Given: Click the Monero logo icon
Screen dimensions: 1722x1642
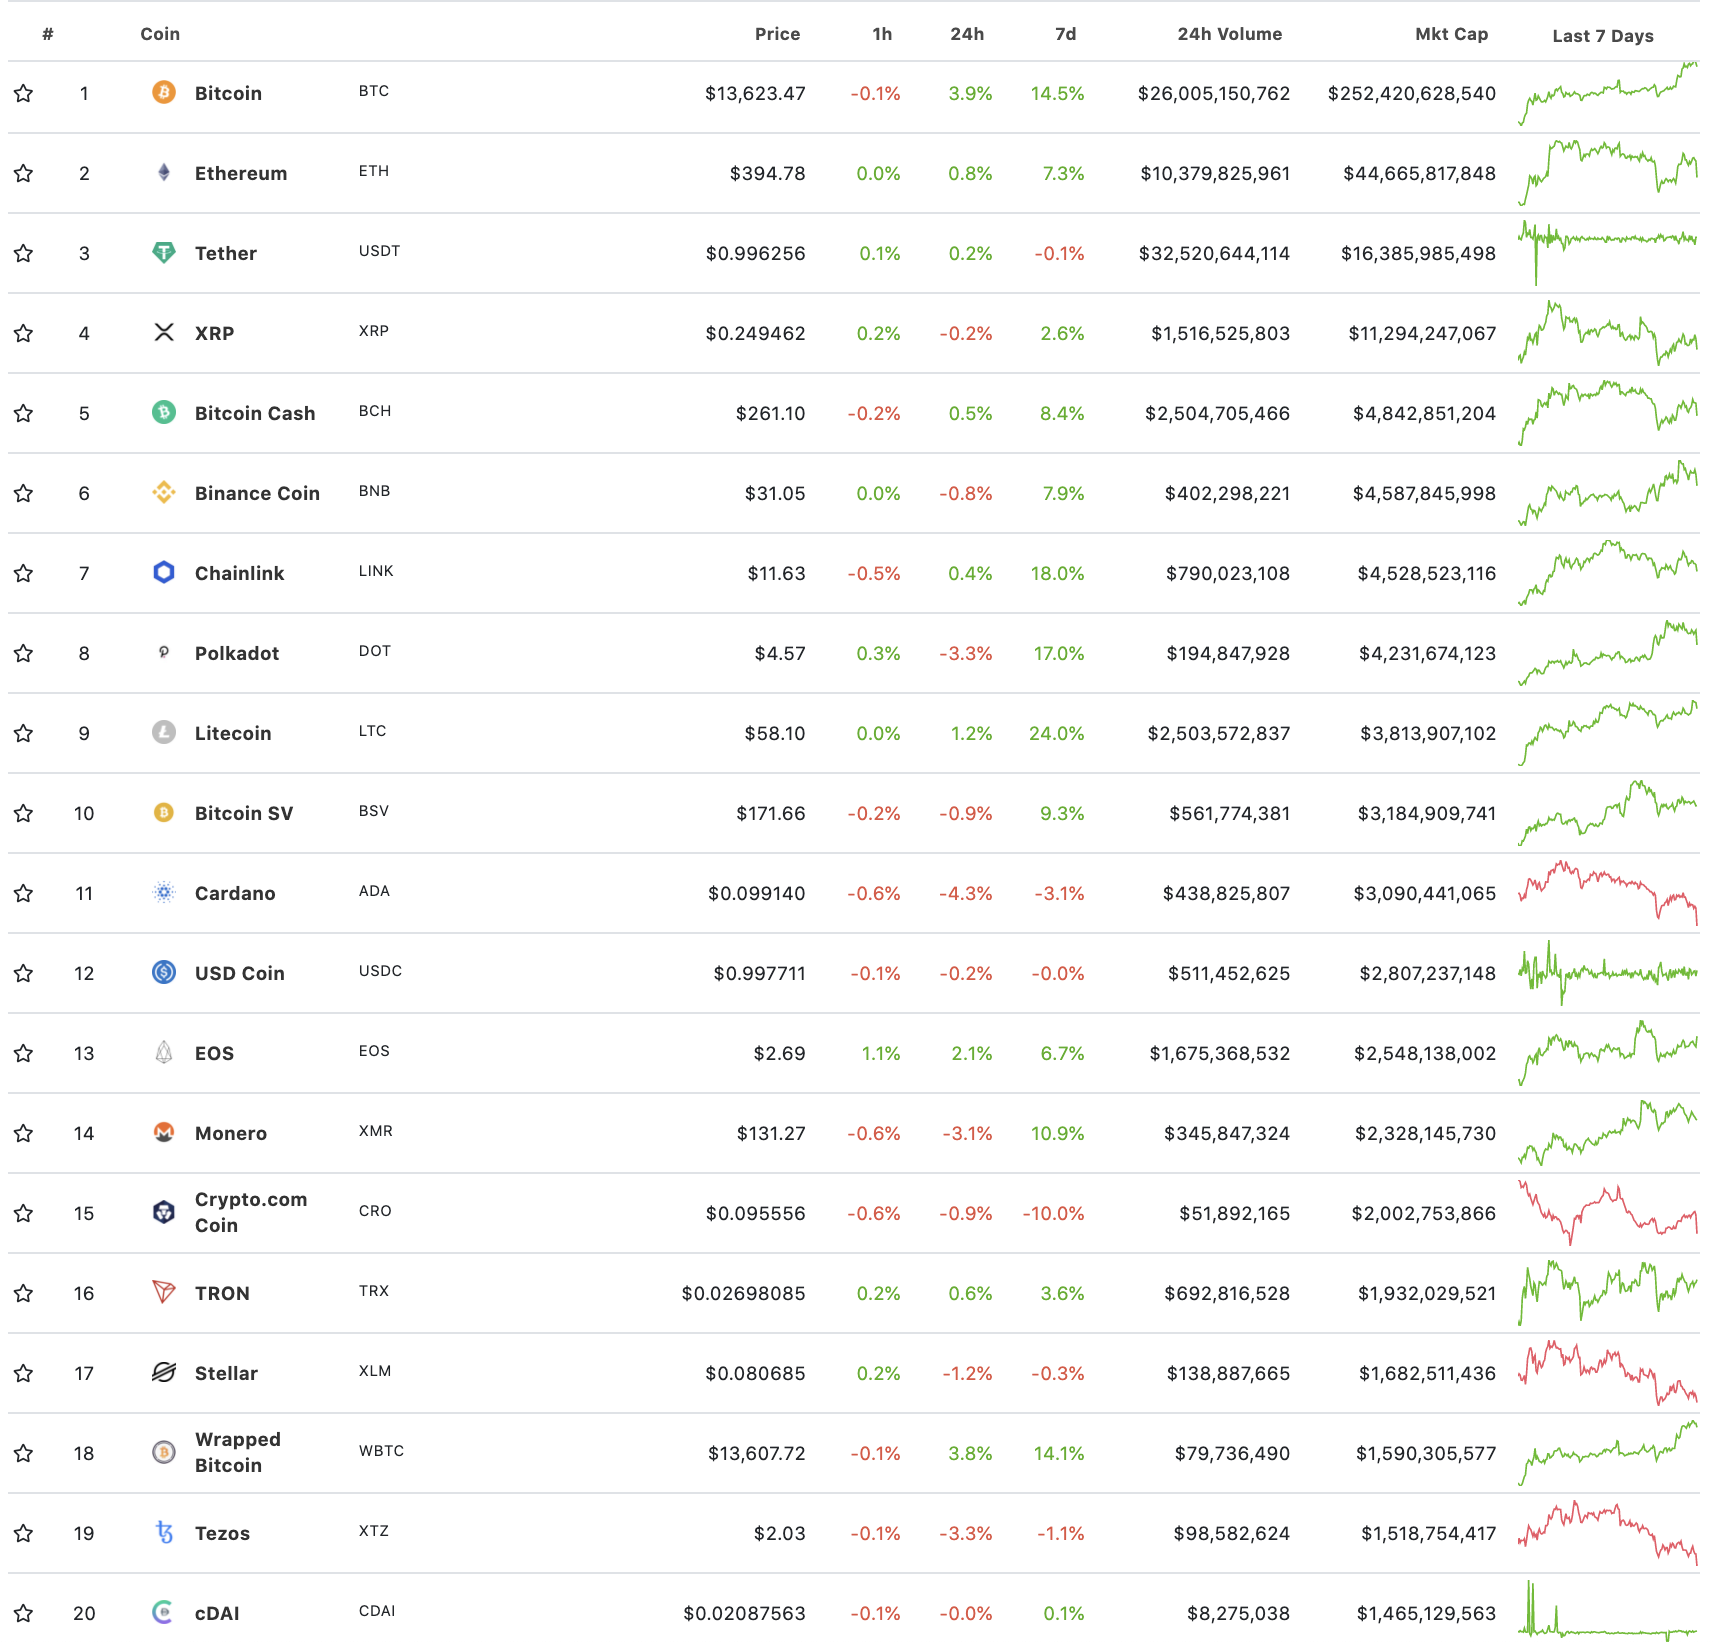Looking at the screenshot, I should 164,1132.
